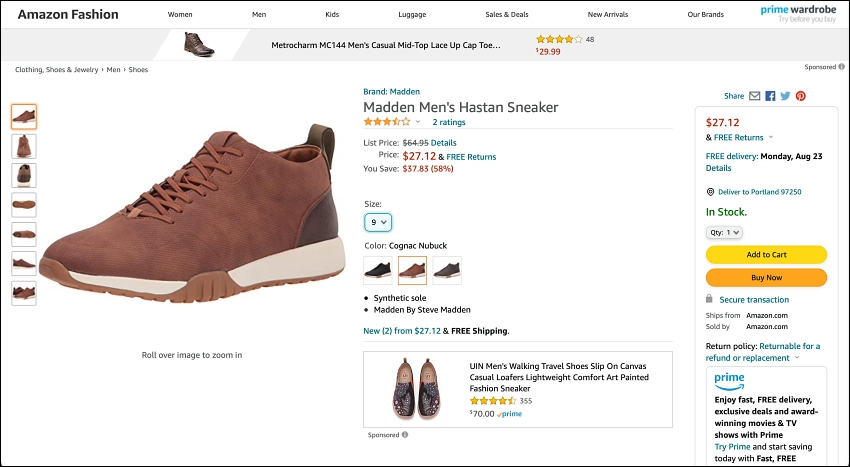850x467 pixels.
Task: Open the Women menu
Action: pyautogui.click(x=180, y=15)
